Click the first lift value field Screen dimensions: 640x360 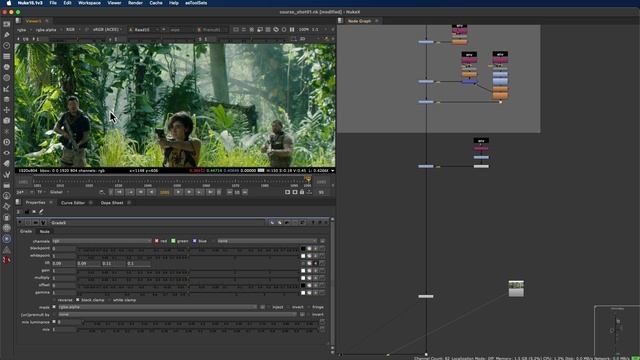point(63,263)
